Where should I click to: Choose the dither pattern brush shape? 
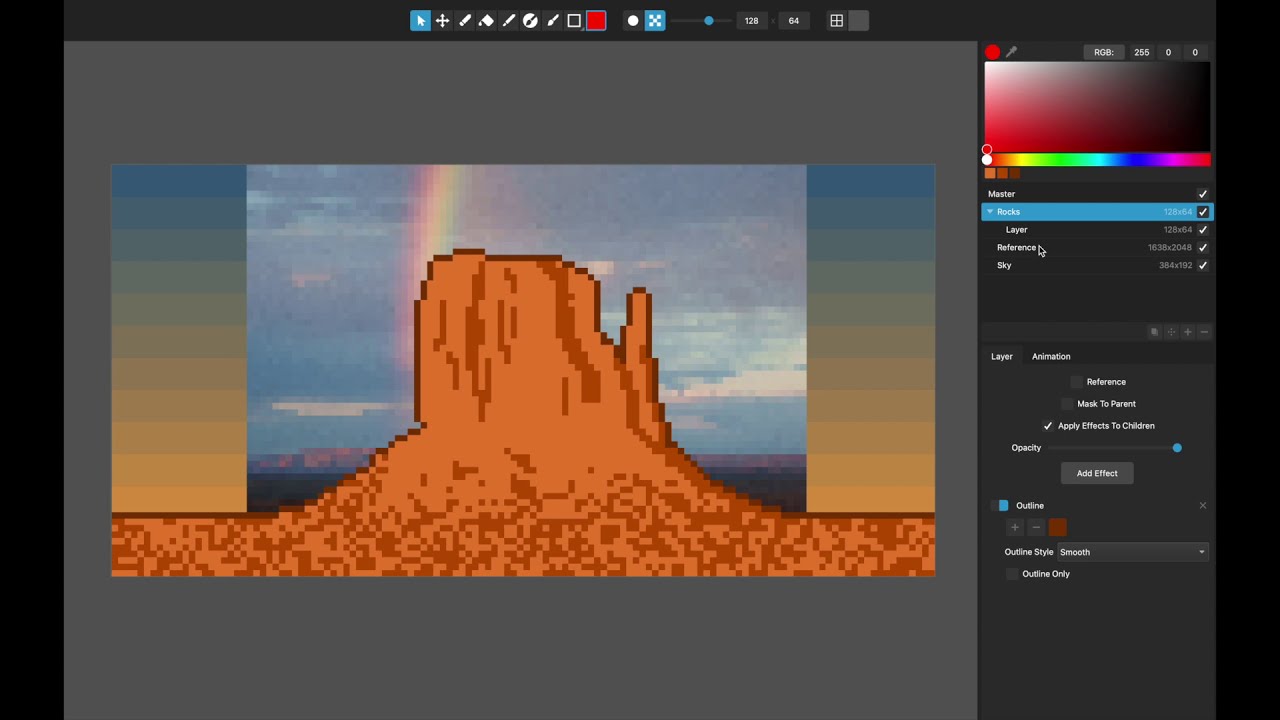coord(655,20)
